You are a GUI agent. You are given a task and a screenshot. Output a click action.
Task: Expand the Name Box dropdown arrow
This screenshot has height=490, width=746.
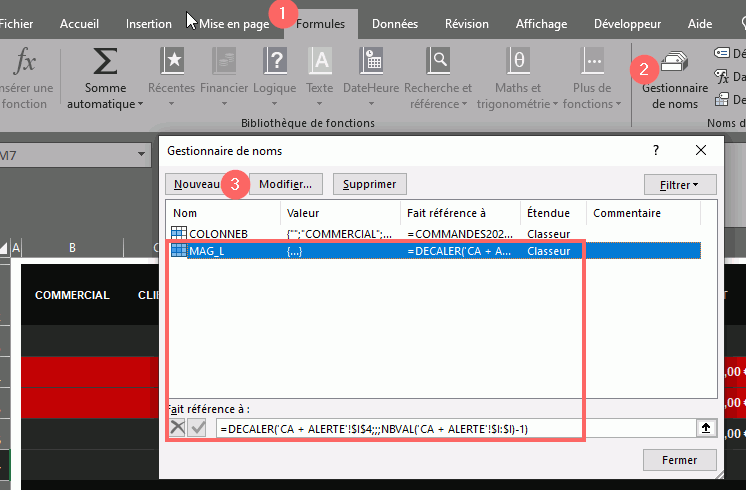coord(143,154)
